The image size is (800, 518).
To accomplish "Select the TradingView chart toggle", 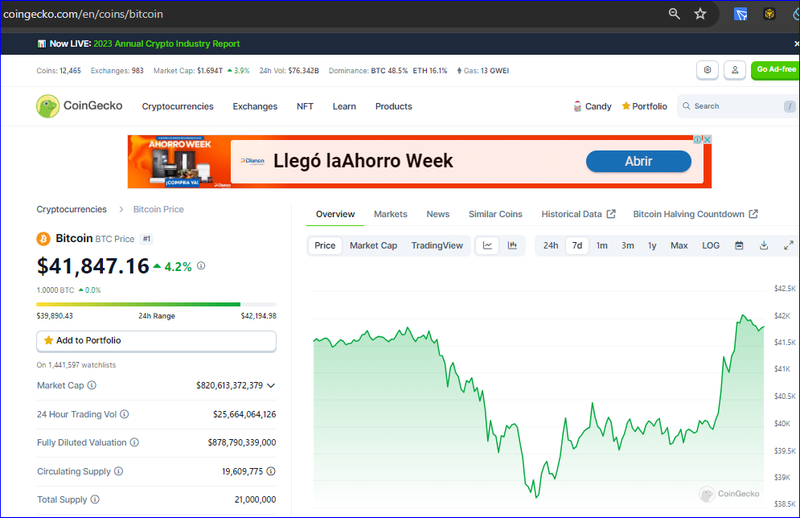I will [437, 245].
